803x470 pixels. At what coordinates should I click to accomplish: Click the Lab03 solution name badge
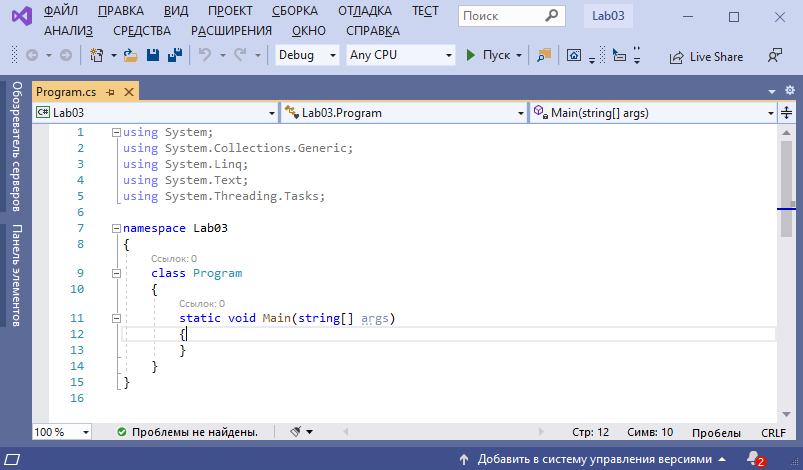[x=608, y=16]
